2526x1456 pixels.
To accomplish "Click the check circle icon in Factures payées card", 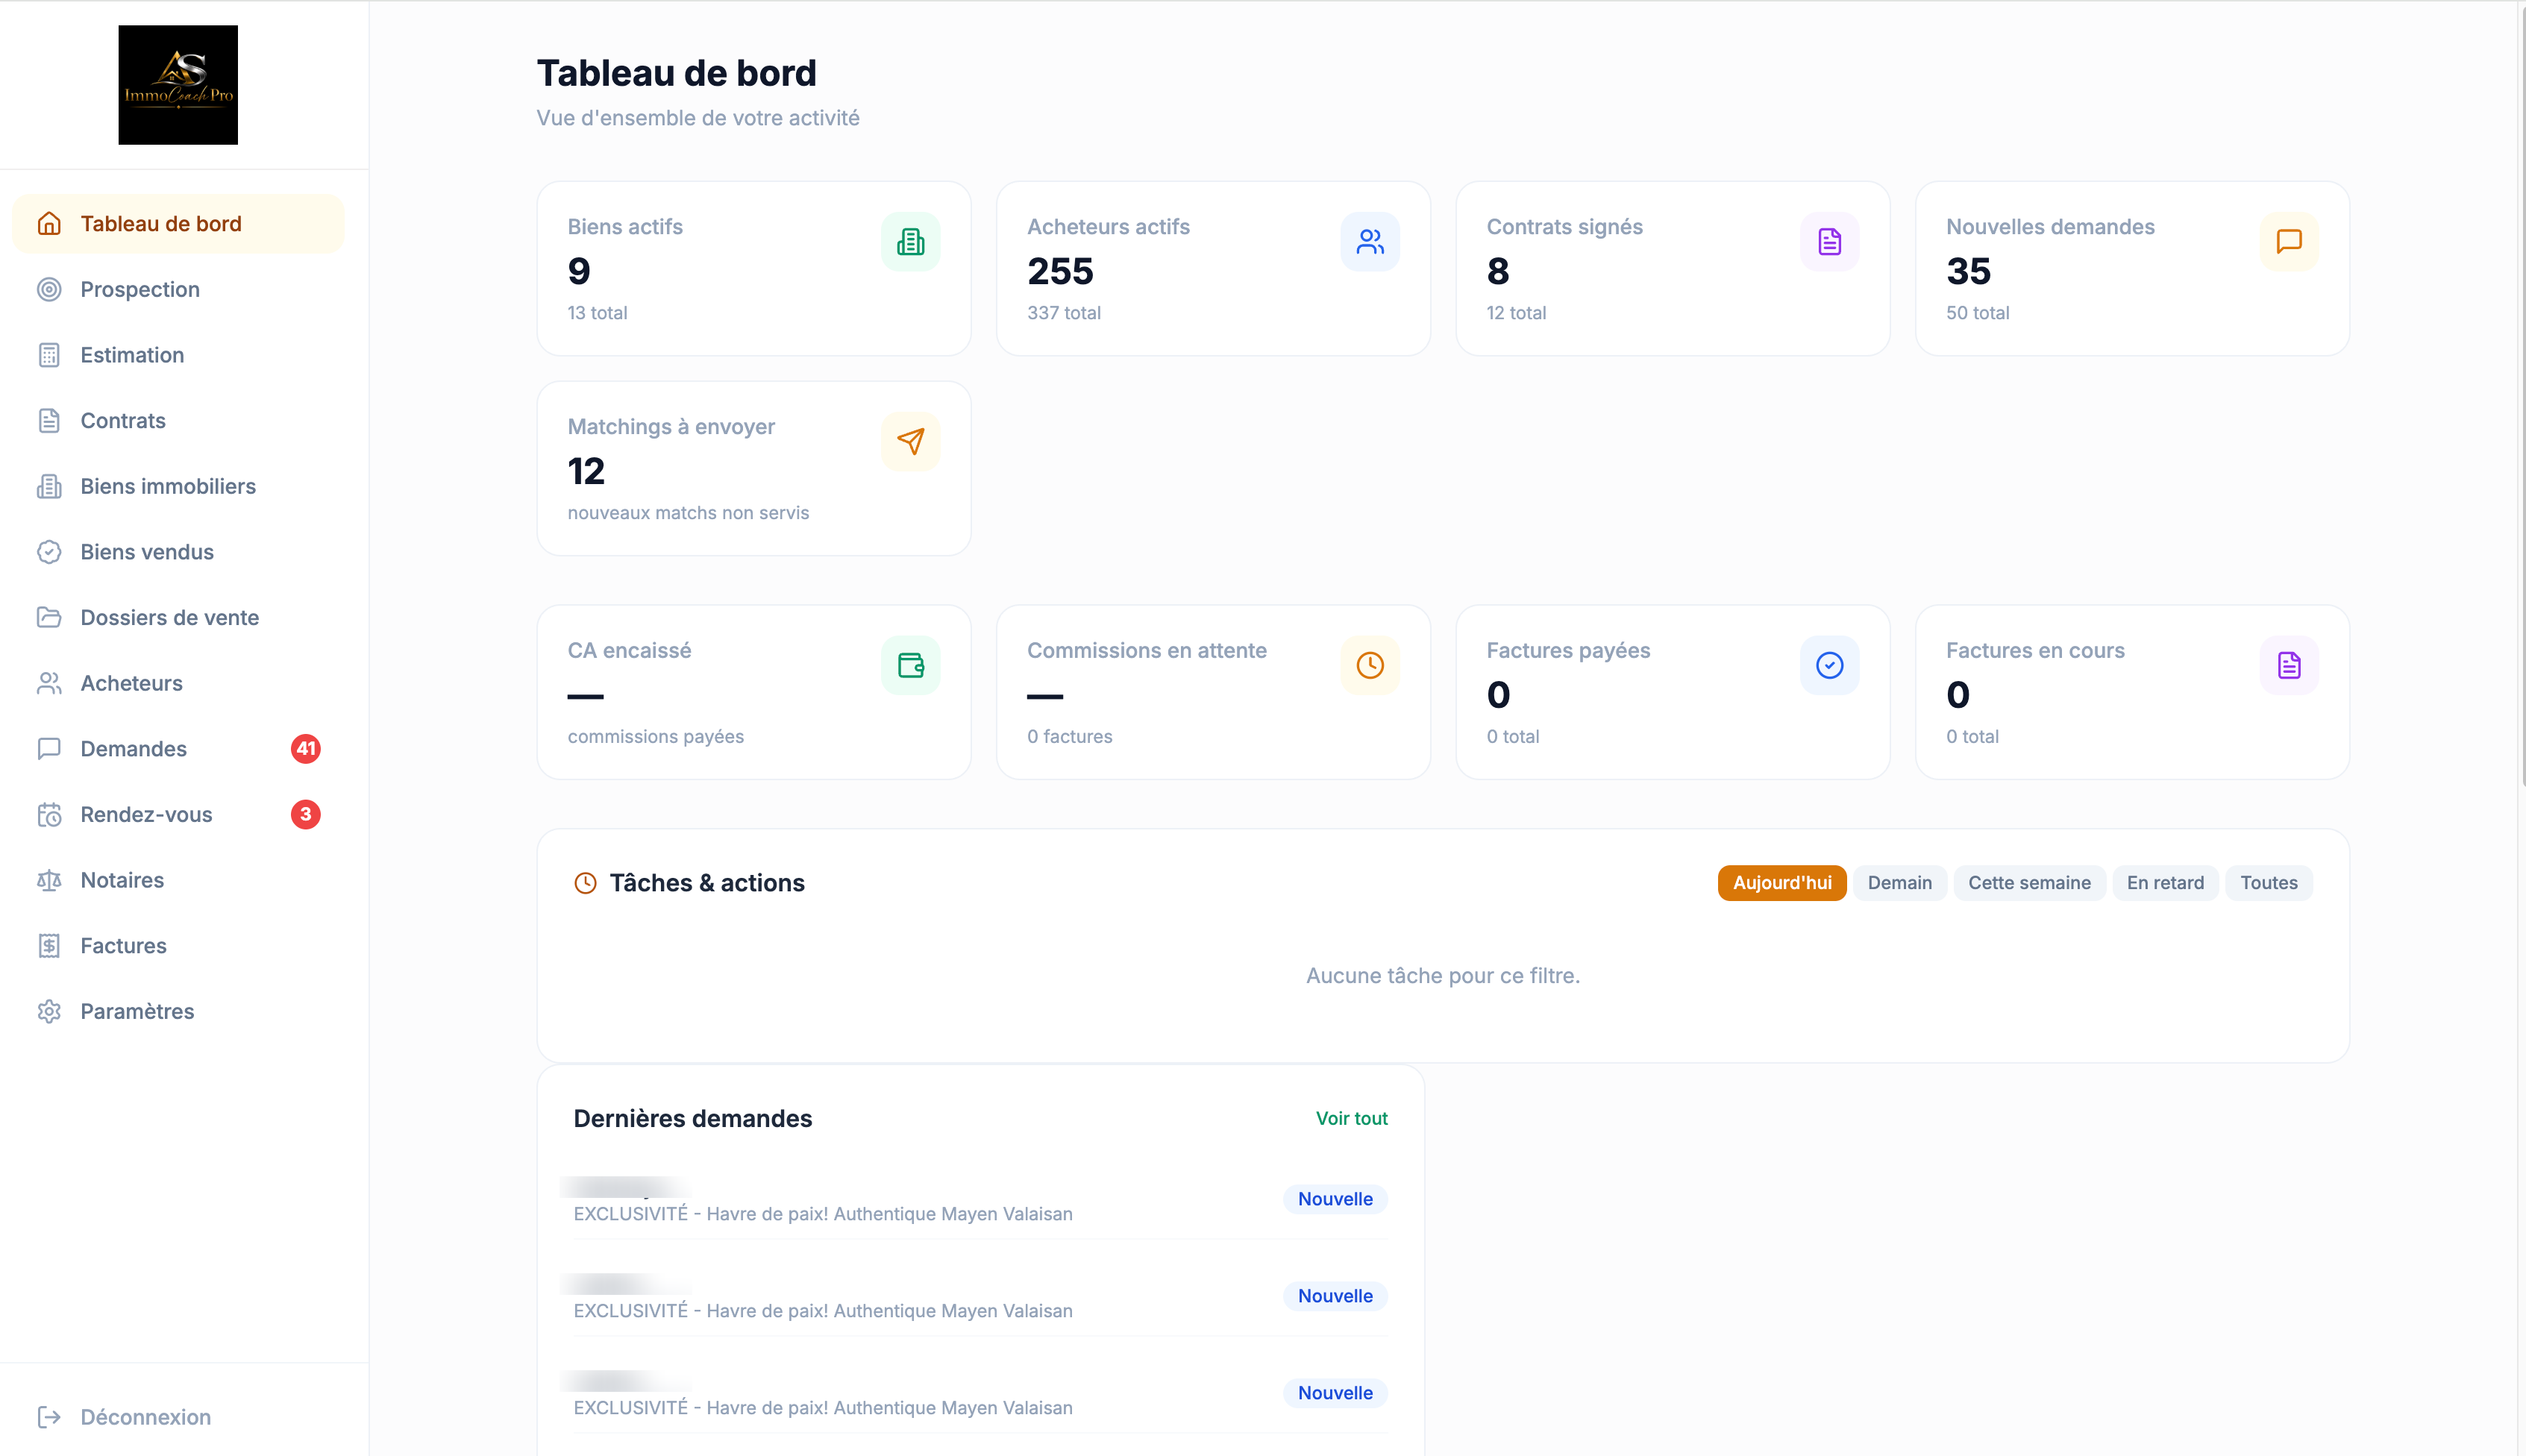I will [x=1829, y=665].
